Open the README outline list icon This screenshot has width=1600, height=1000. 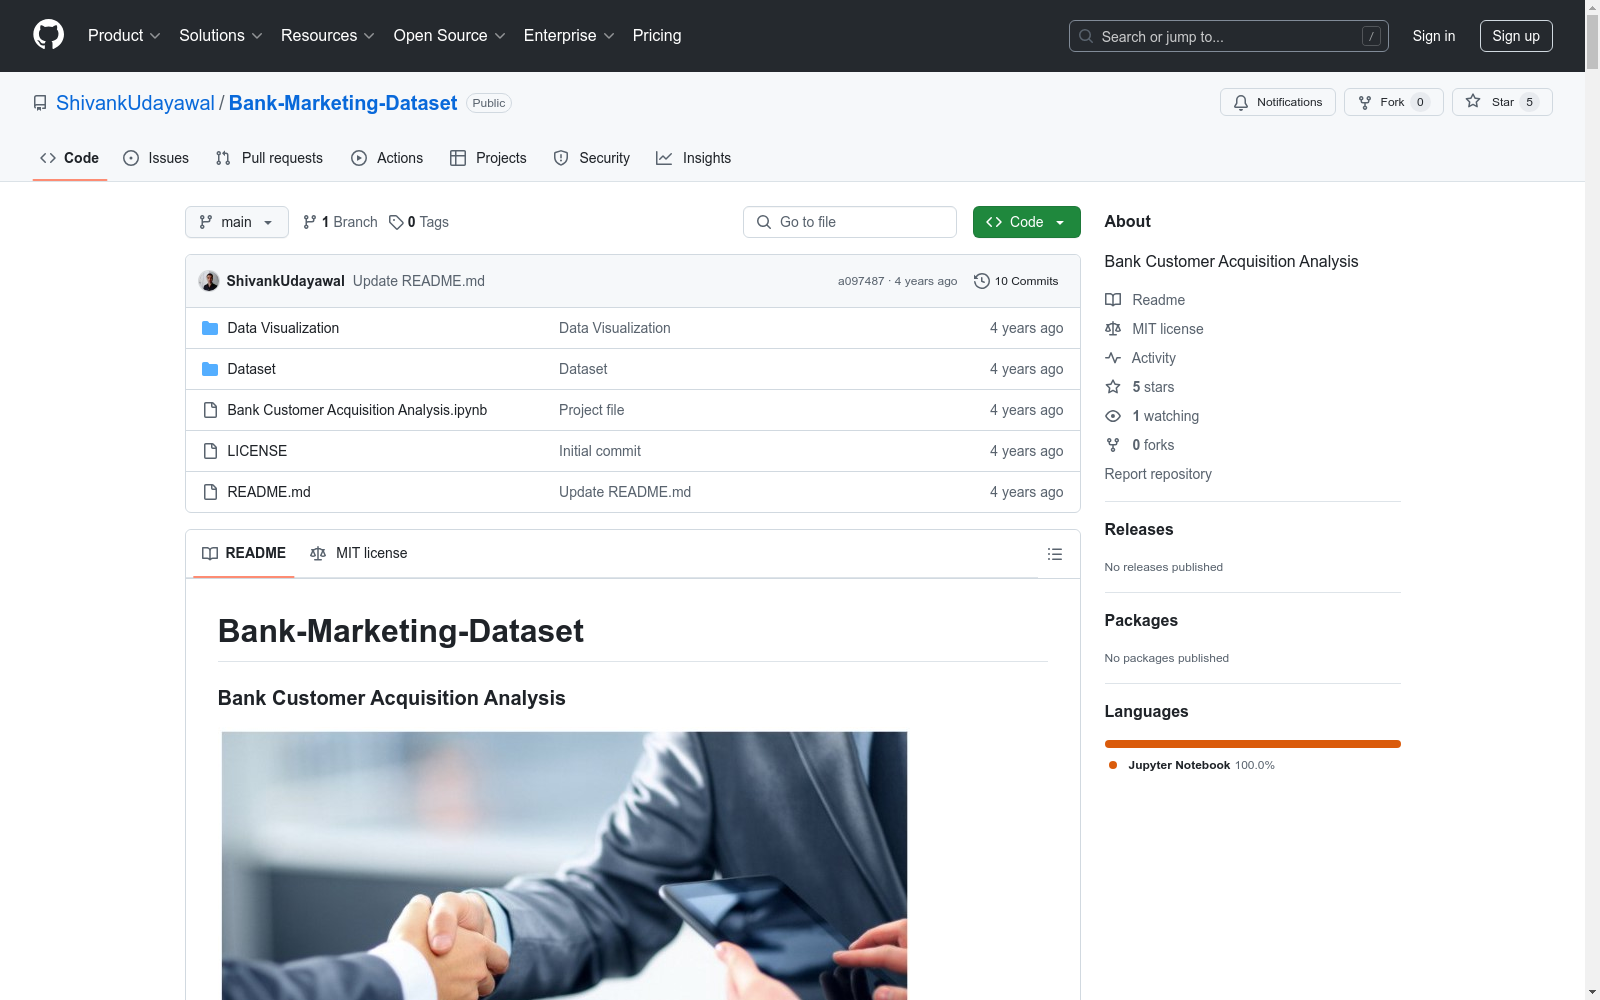[x=1055, y=554]
